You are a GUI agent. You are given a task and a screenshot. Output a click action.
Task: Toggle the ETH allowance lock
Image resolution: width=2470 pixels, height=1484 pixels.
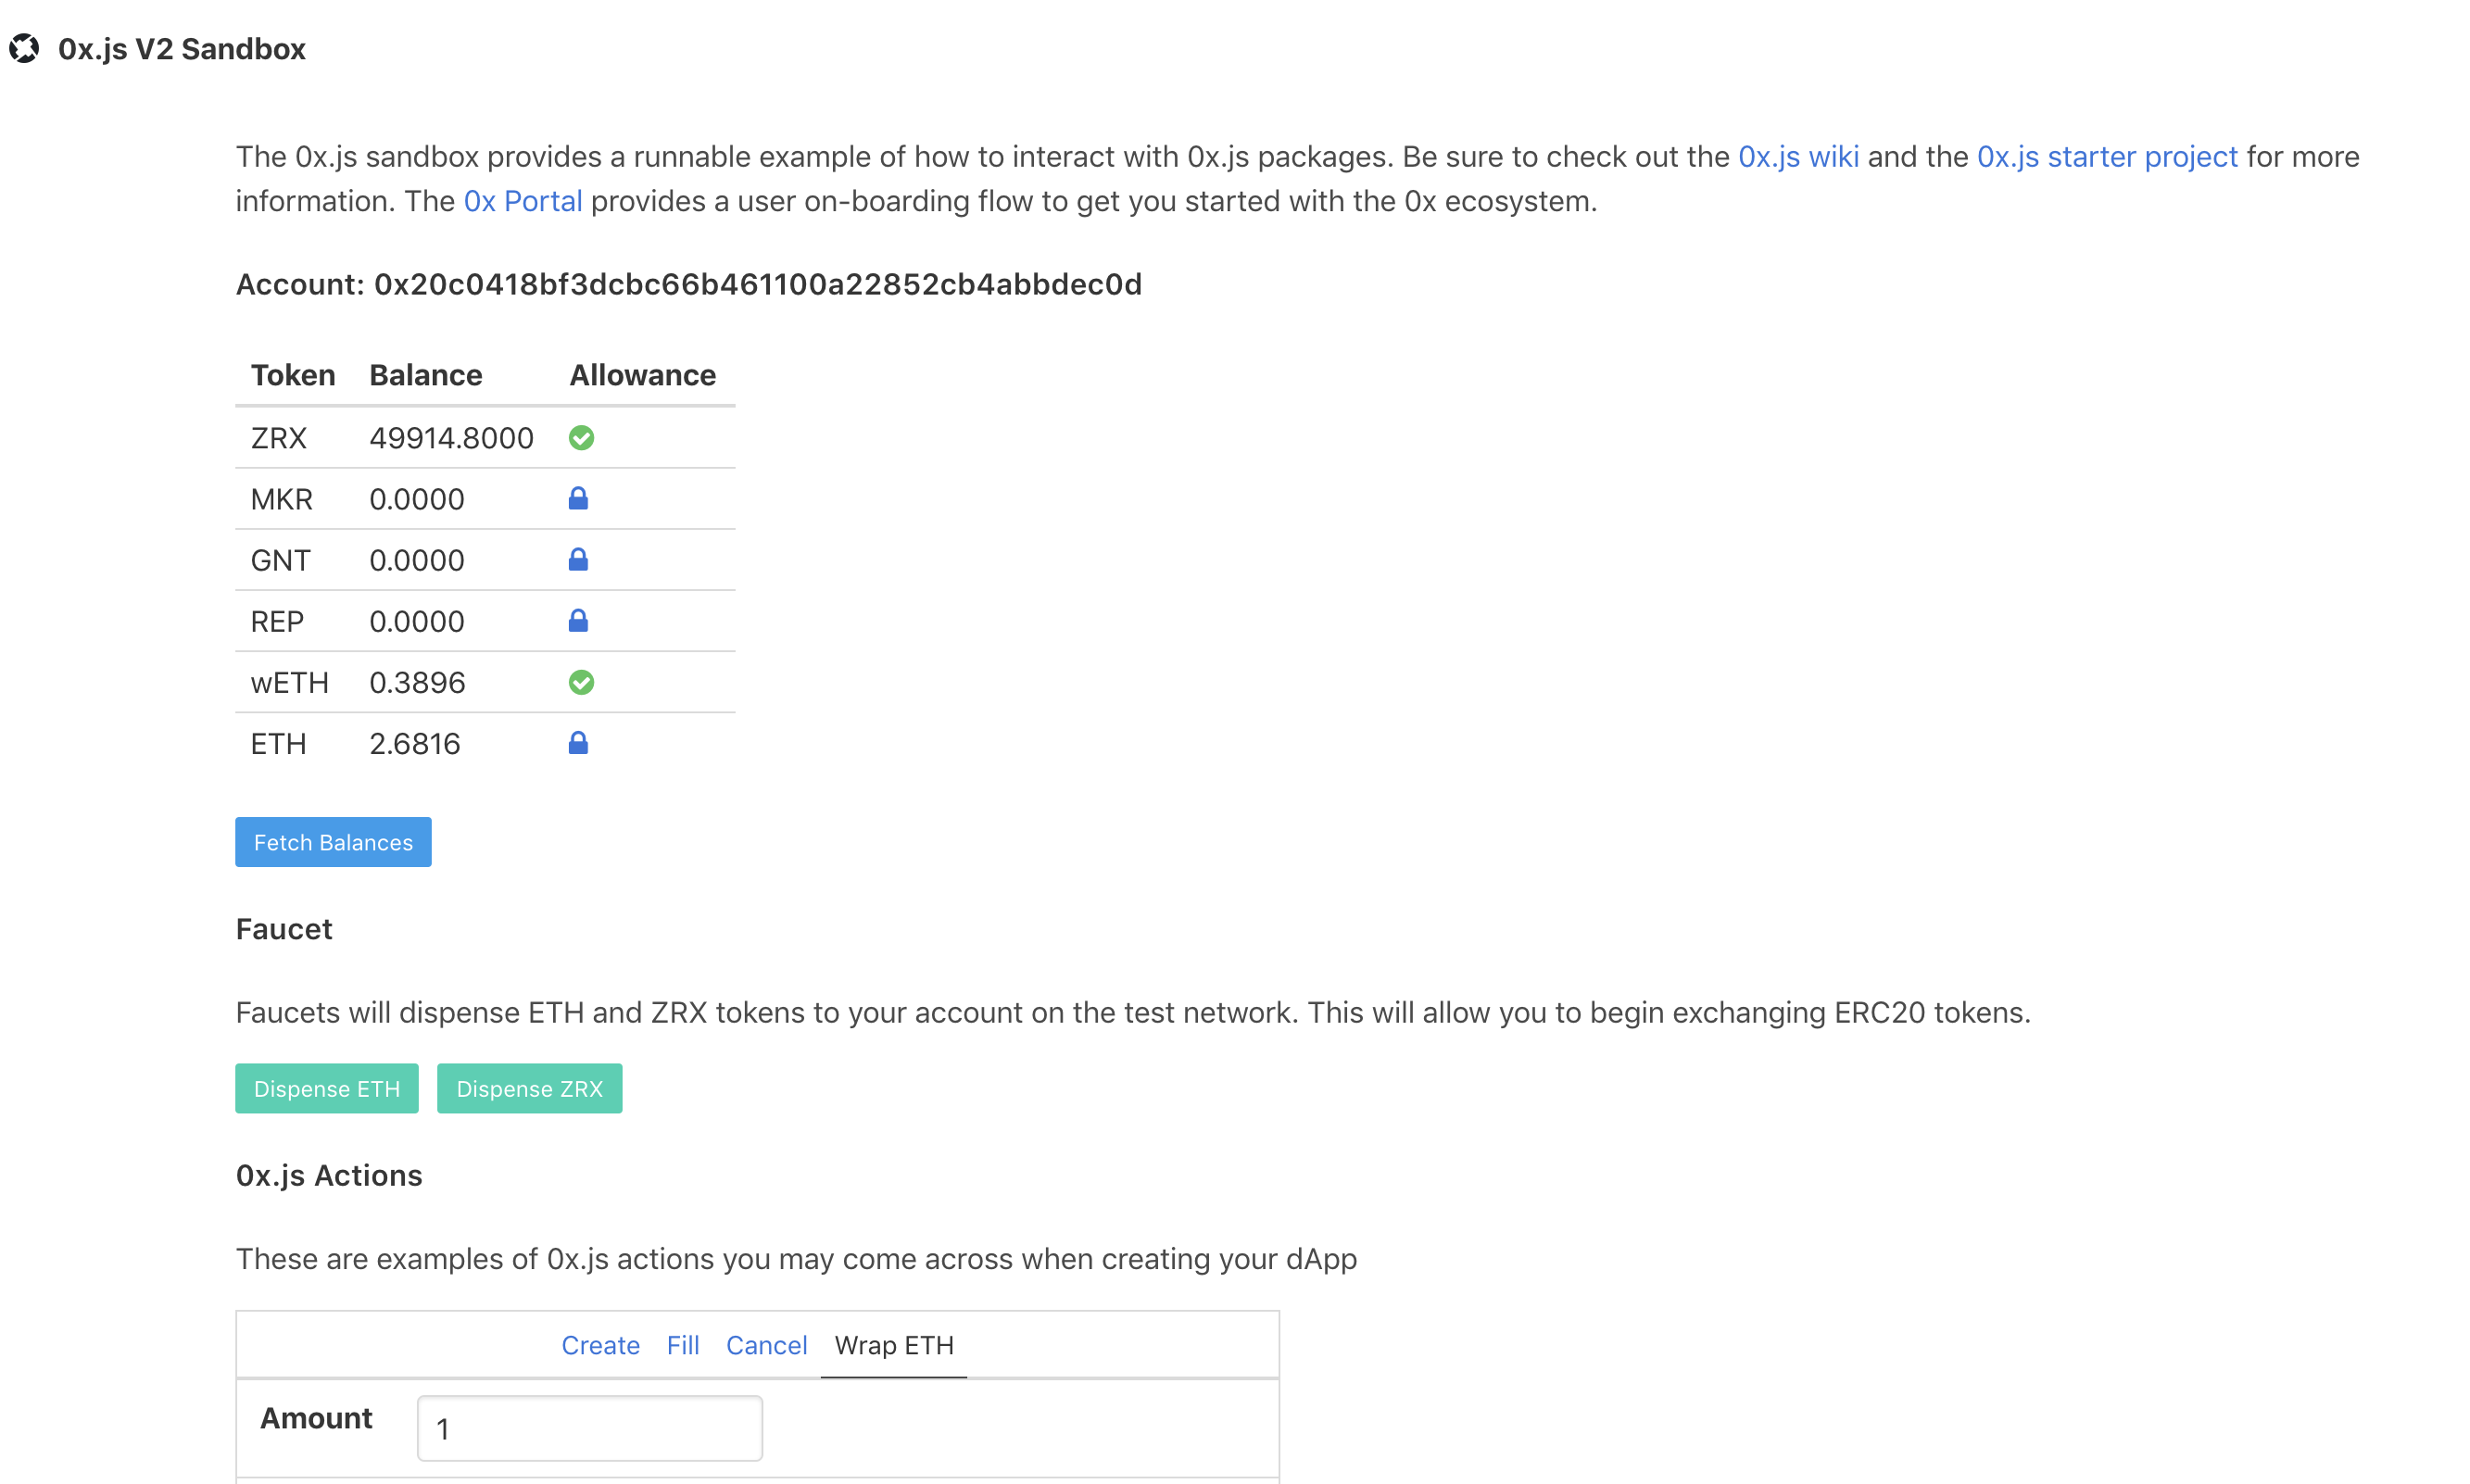[578, 743]
